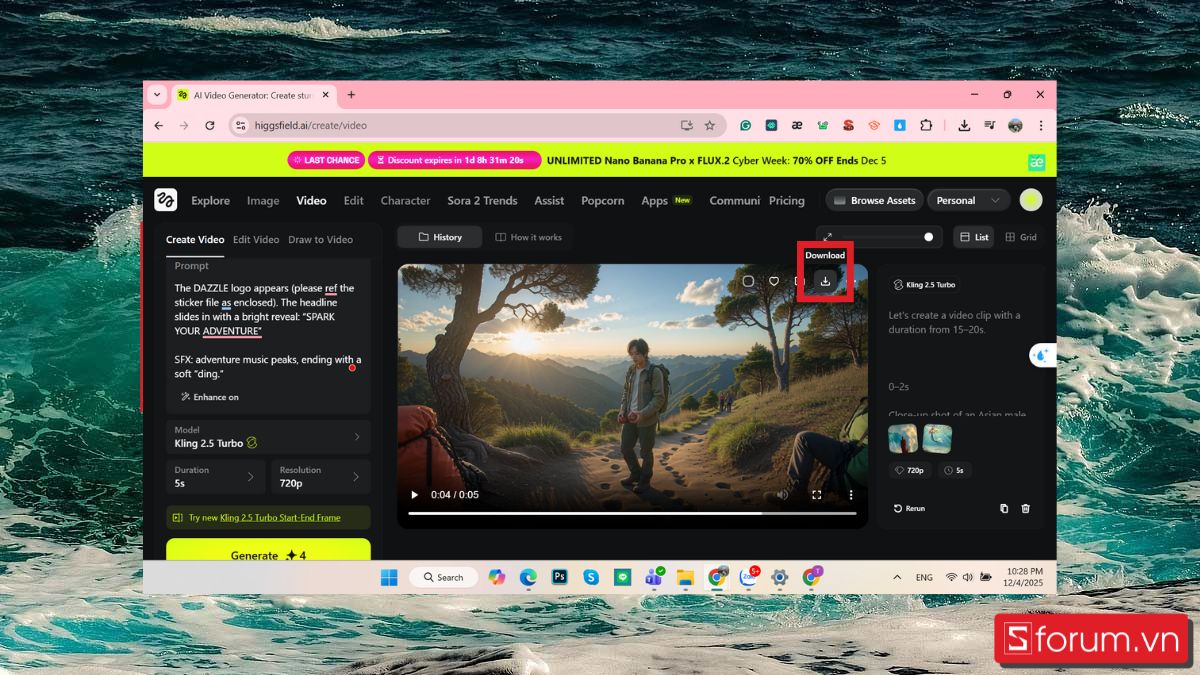Open the first reference image thumbnail
The width and height of the screenshot is (1200, 675).
902,439
